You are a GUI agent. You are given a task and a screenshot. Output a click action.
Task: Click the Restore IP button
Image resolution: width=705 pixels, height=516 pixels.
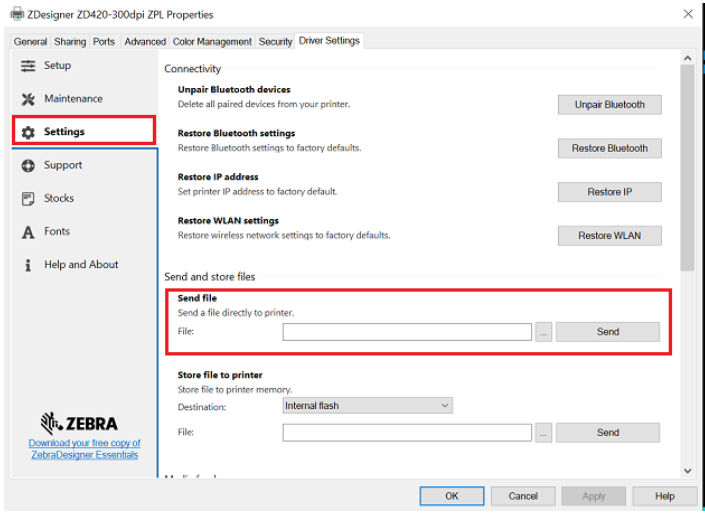[609, 192]
